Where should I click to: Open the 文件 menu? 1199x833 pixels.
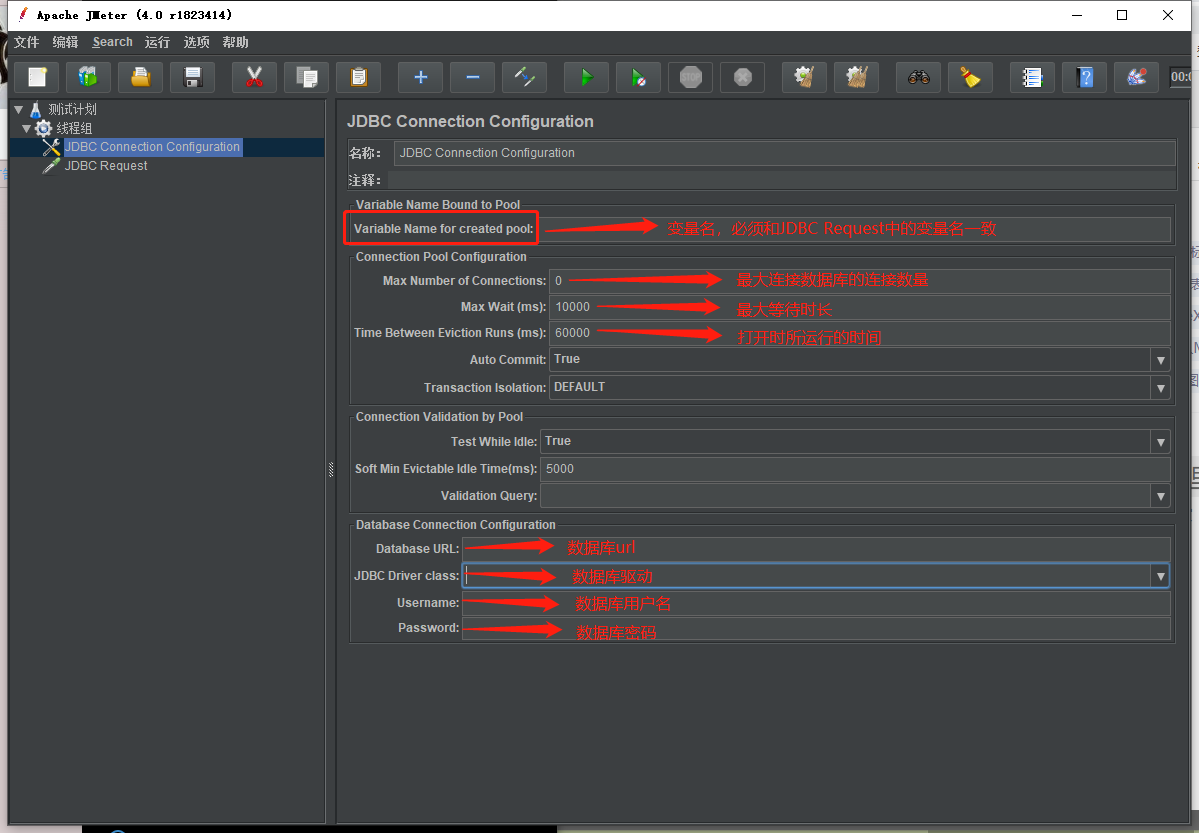27,42
